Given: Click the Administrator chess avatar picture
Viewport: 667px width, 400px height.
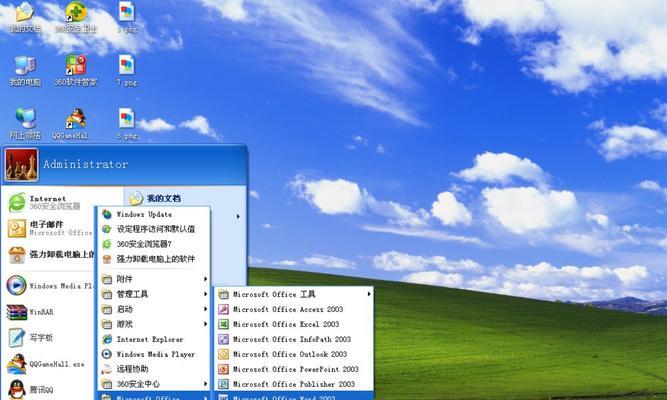Looking at the screenshot, I should coord(21,163).
